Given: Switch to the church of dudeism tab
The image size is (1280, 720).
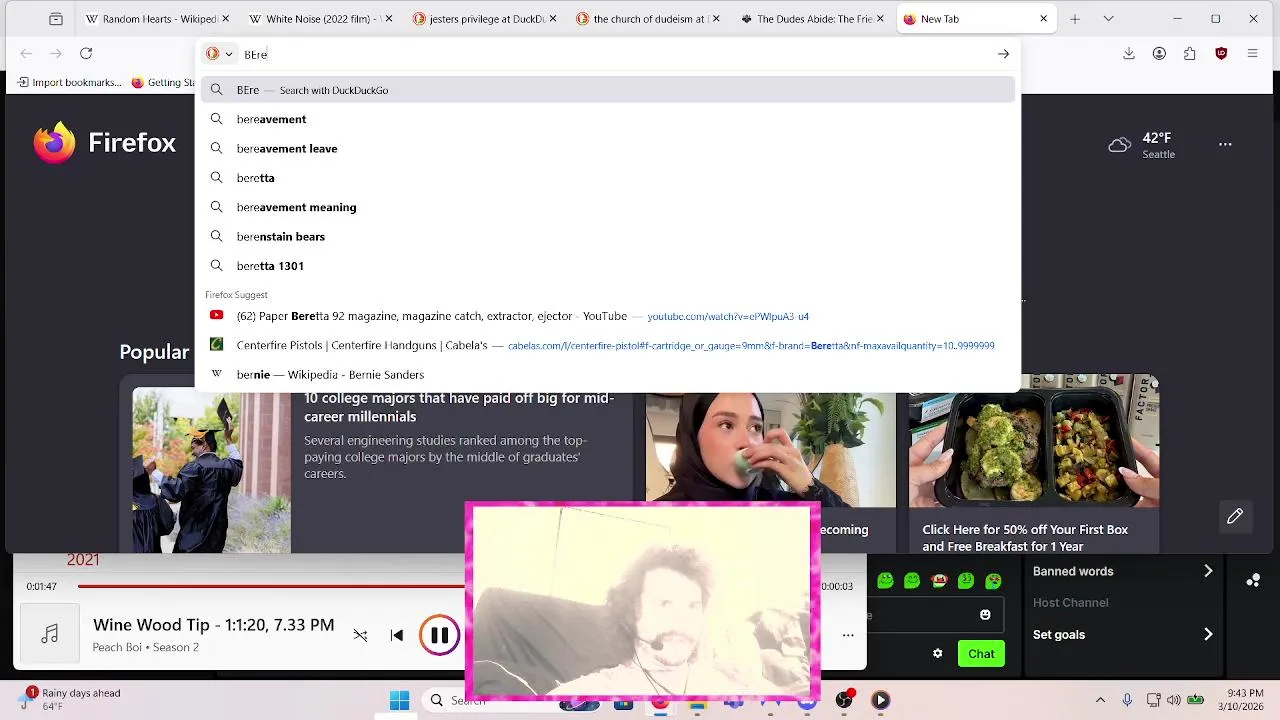Looking at the screenshot, I should (647, 19).
